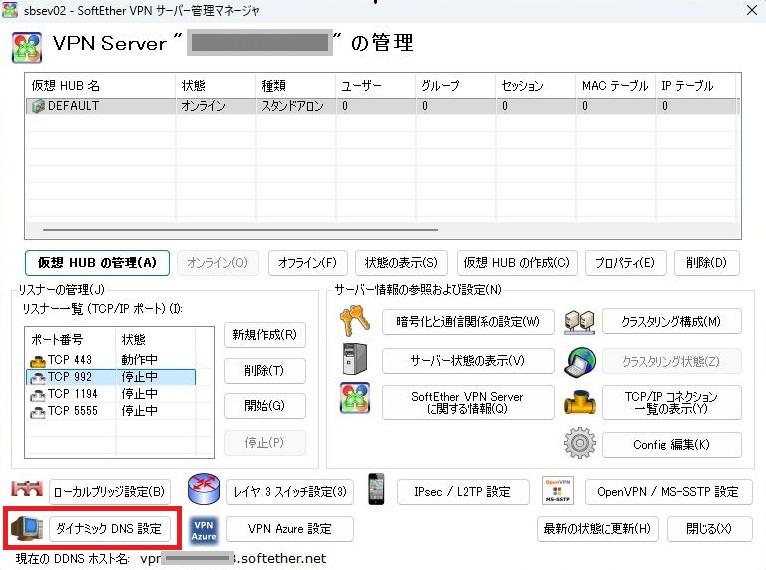
Task: Click the yellow pipe TCP/IP connection icon
Action: [579, 402]
